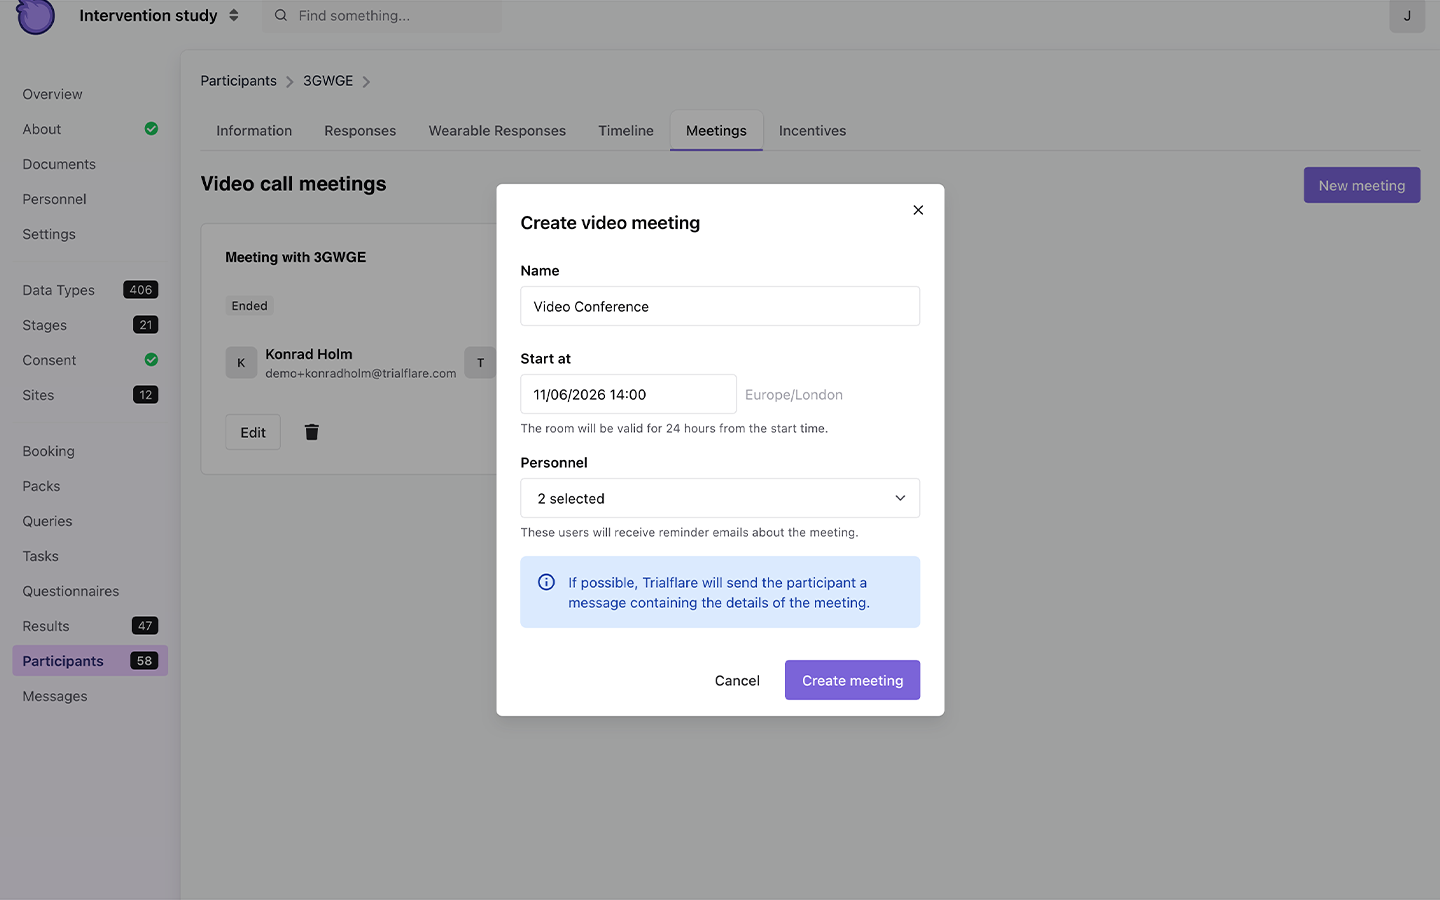Click the K avatar for Konrad Holm
The image size is (1440, 900).
click(241, 363)
